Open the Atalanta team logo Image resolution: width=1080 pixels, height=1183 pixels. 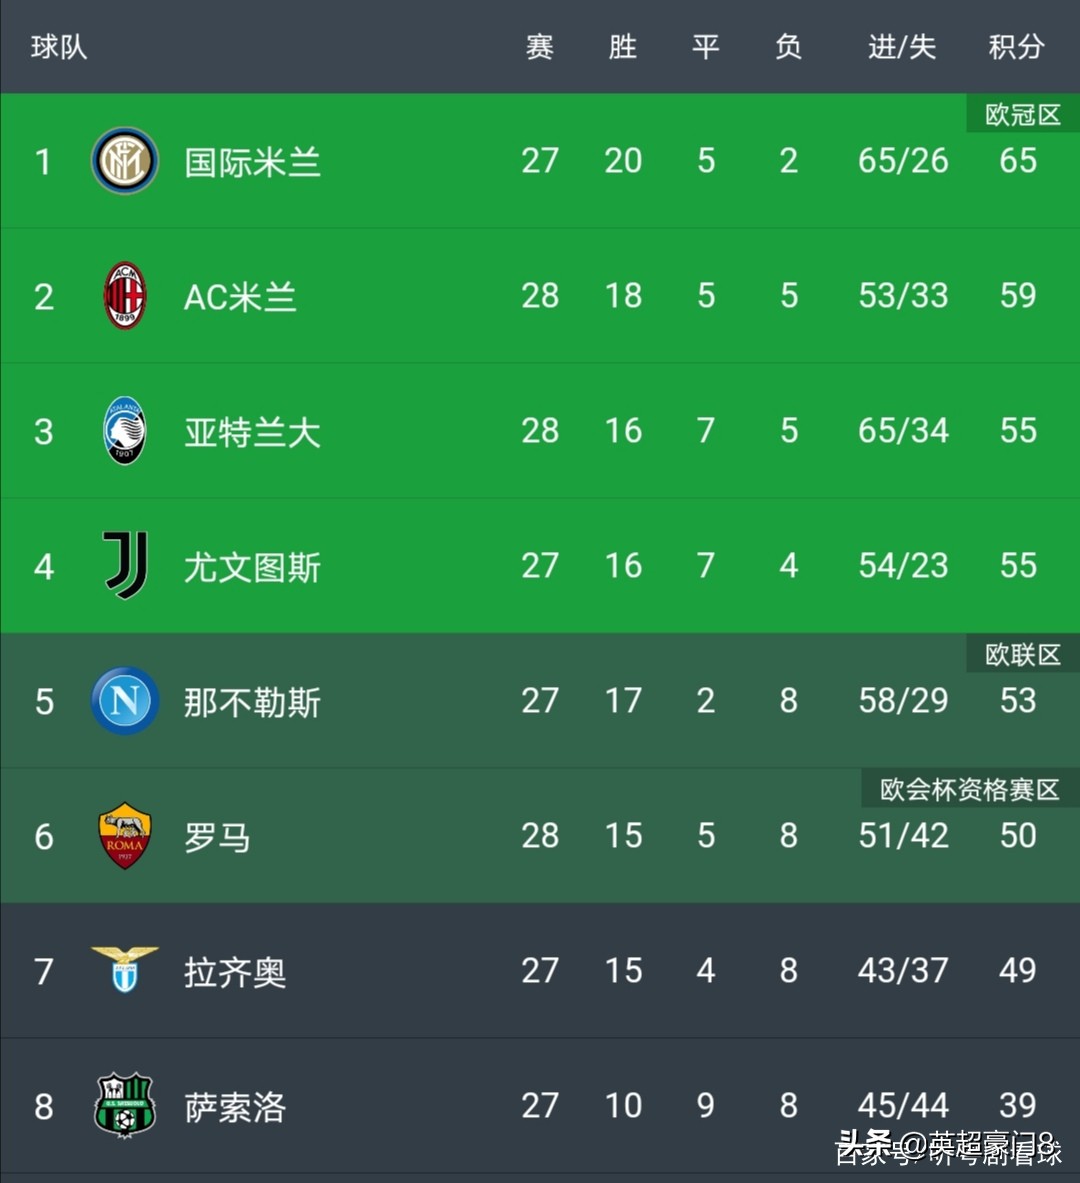(x=125, y=431)
